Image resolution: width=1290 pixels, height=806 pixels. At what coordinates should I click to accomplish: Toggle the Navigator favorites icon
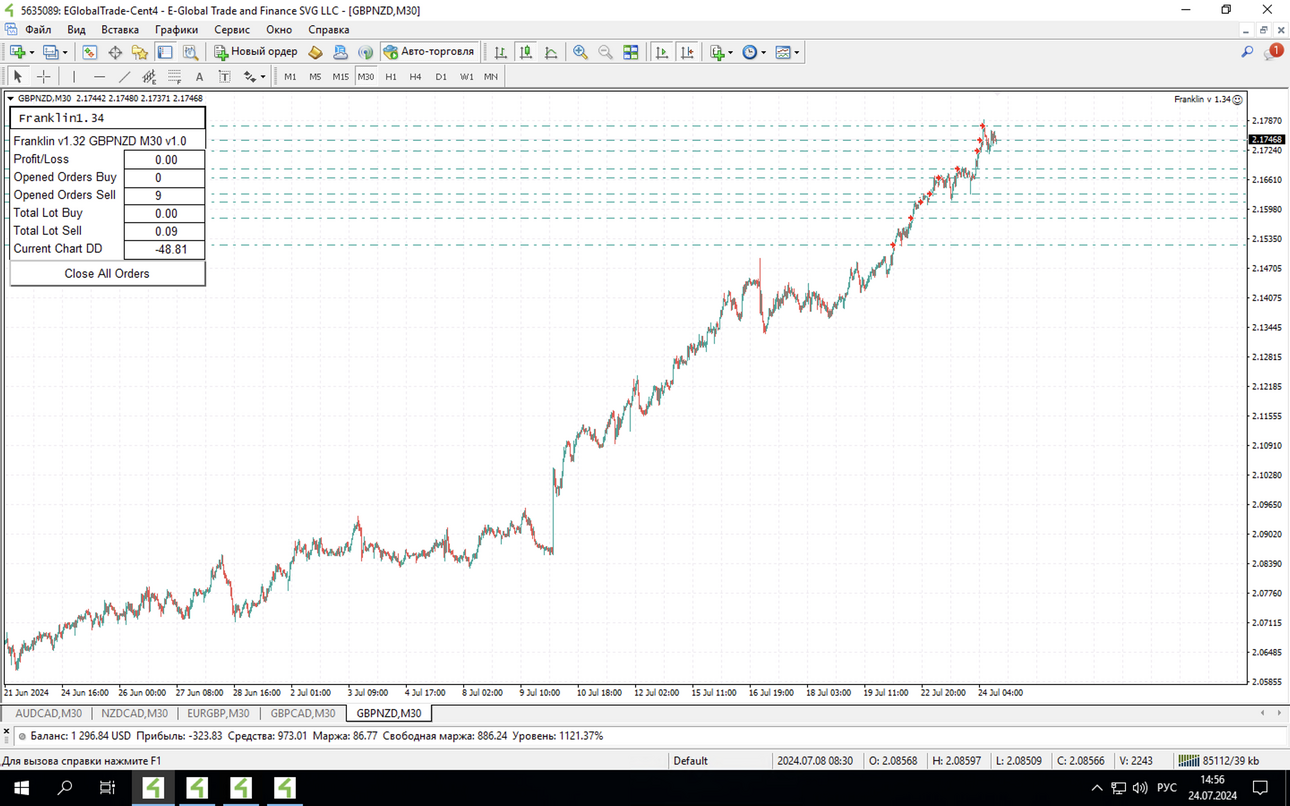(140, 52)
